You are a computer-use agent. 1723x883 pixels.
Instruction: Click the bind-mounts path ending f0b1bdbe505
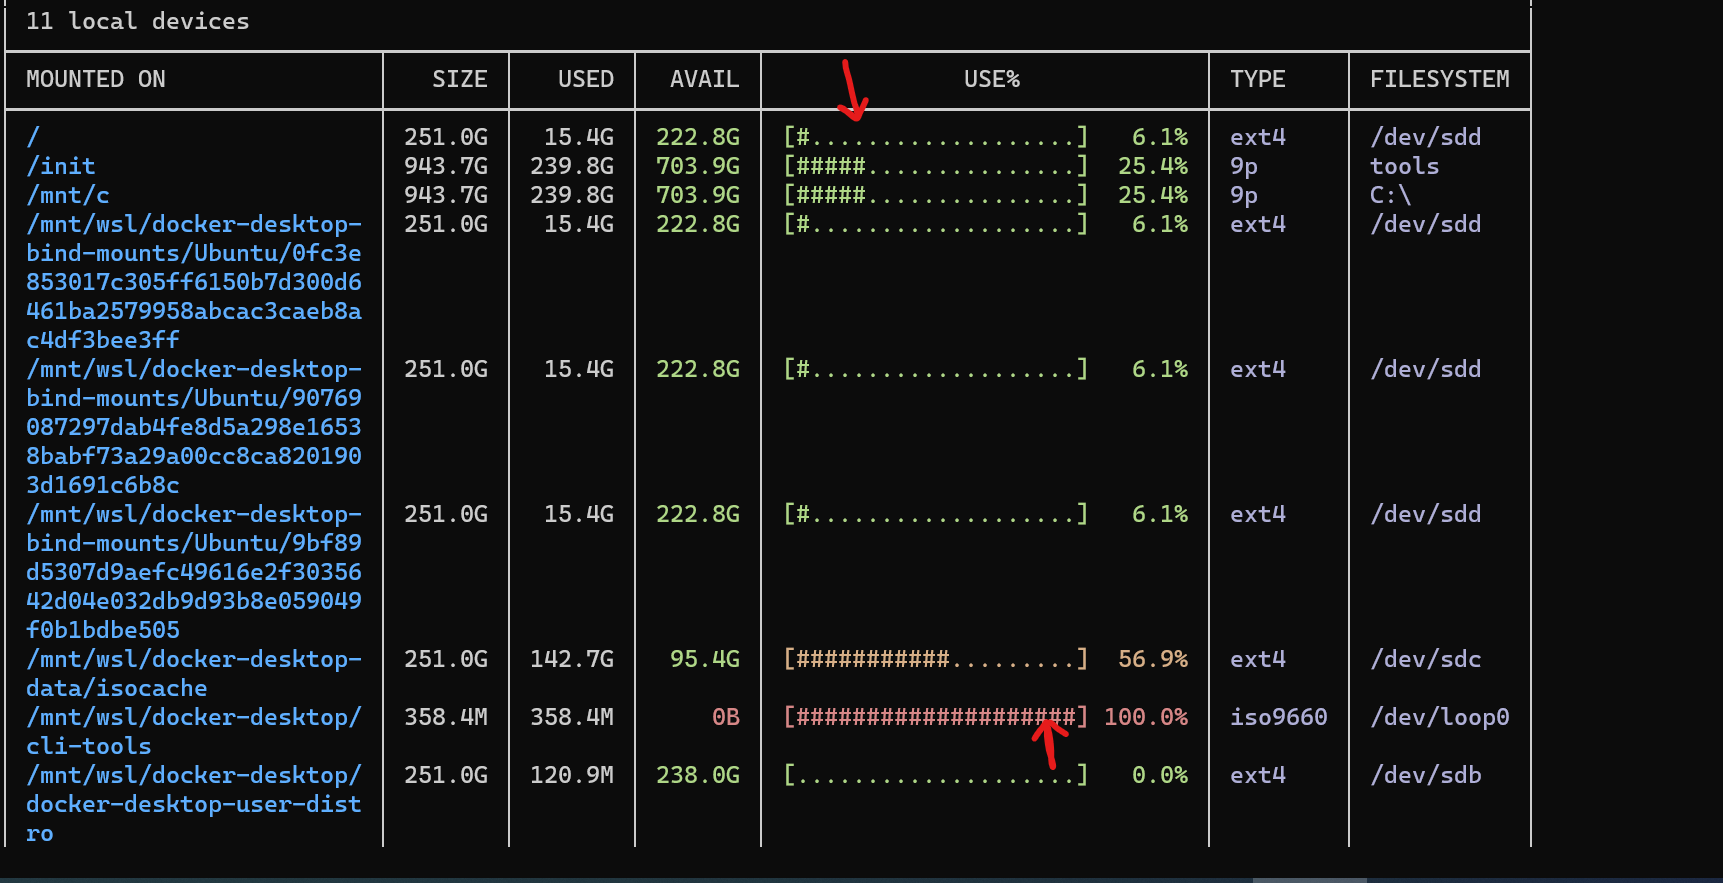194,572
